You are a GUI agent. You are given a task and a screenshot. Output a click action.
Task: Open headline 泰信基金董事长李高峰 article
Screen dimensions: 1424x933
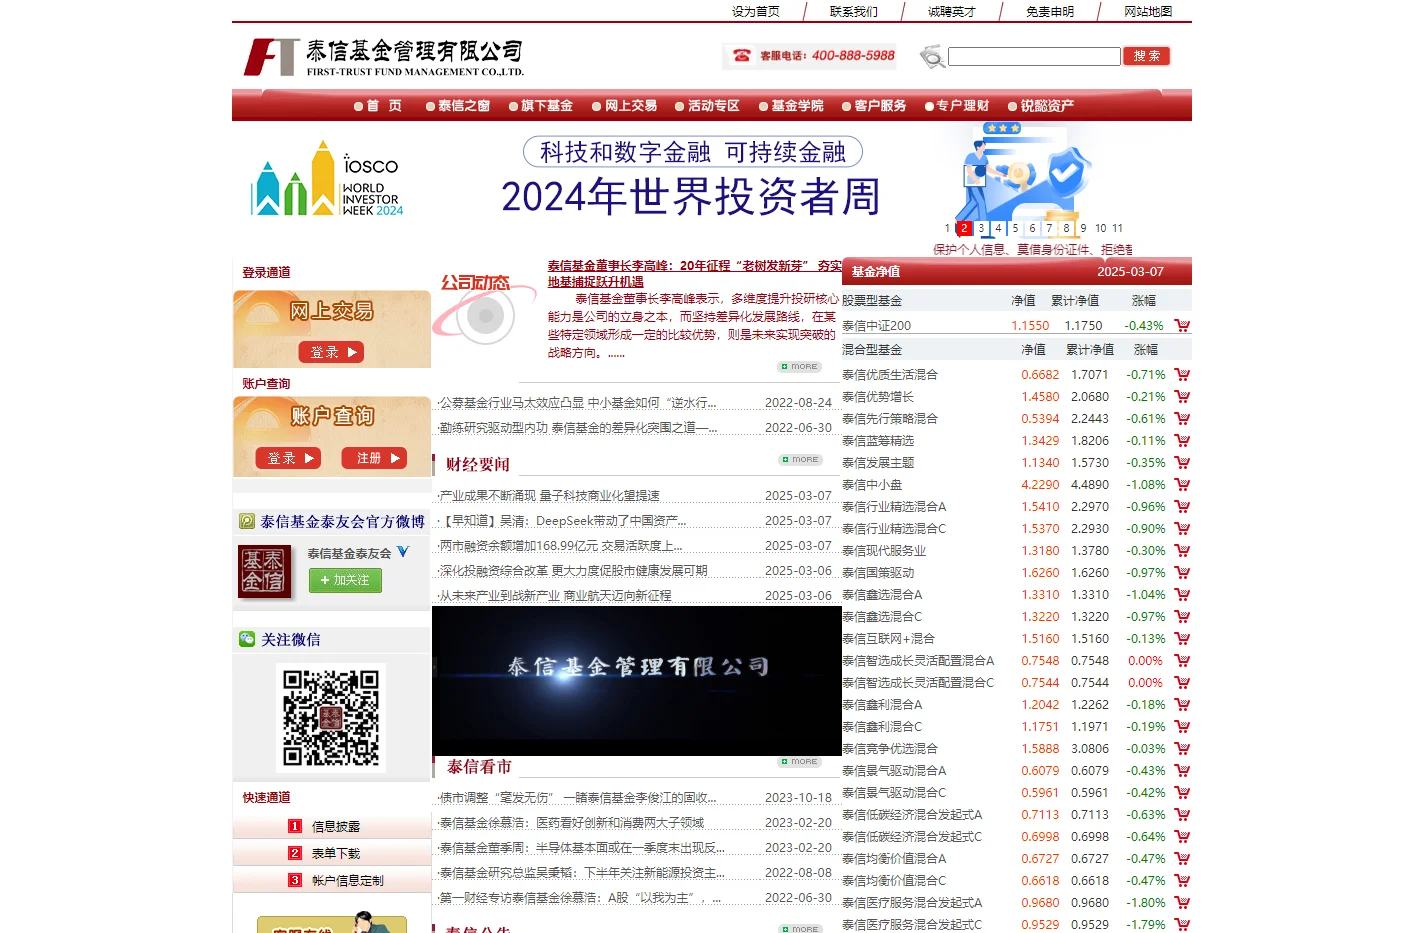(694, 273)
